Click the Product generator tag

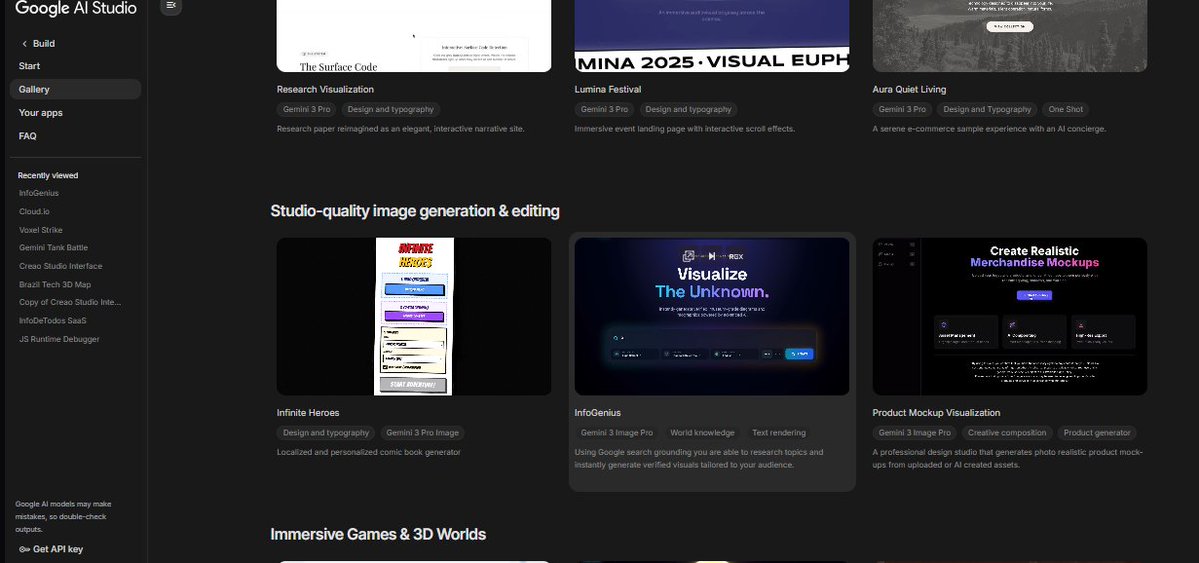[1097, 433]
